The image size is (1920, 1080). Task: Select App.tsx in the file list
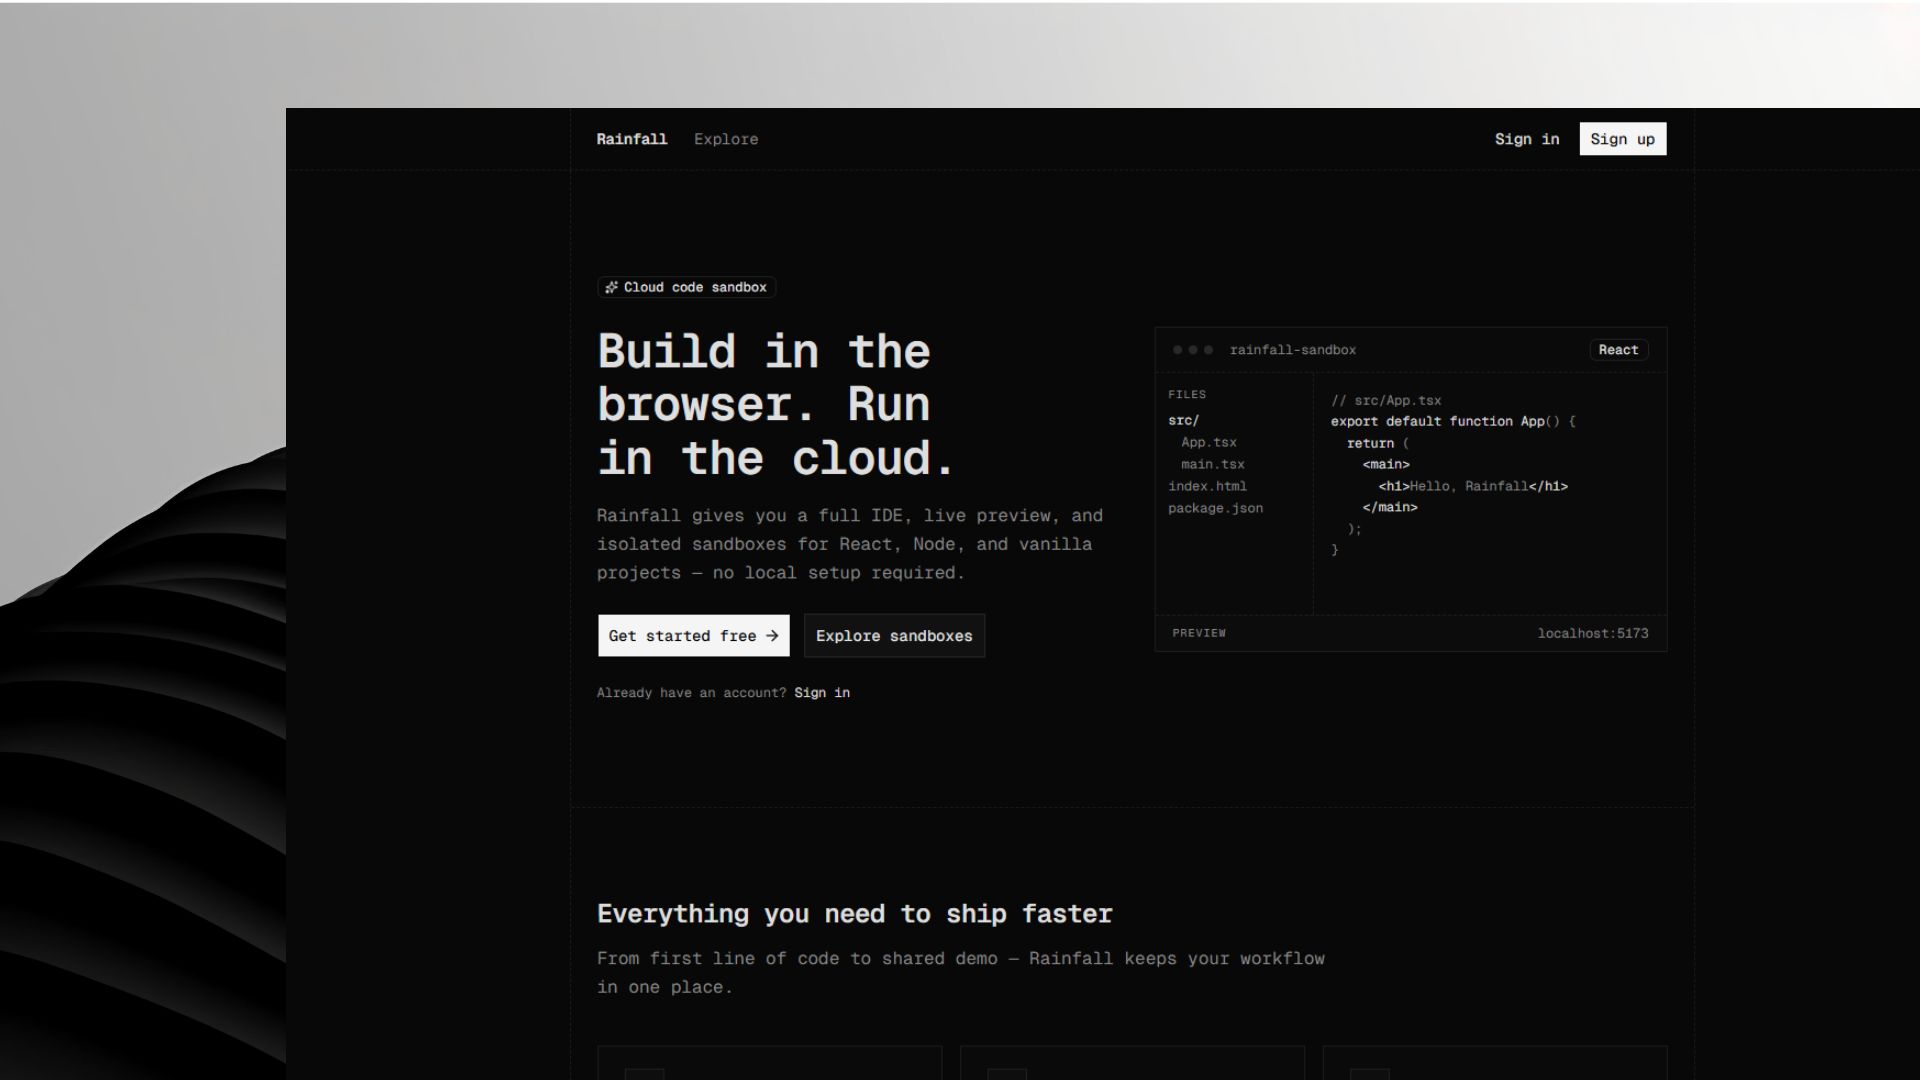pos(1208,442)
